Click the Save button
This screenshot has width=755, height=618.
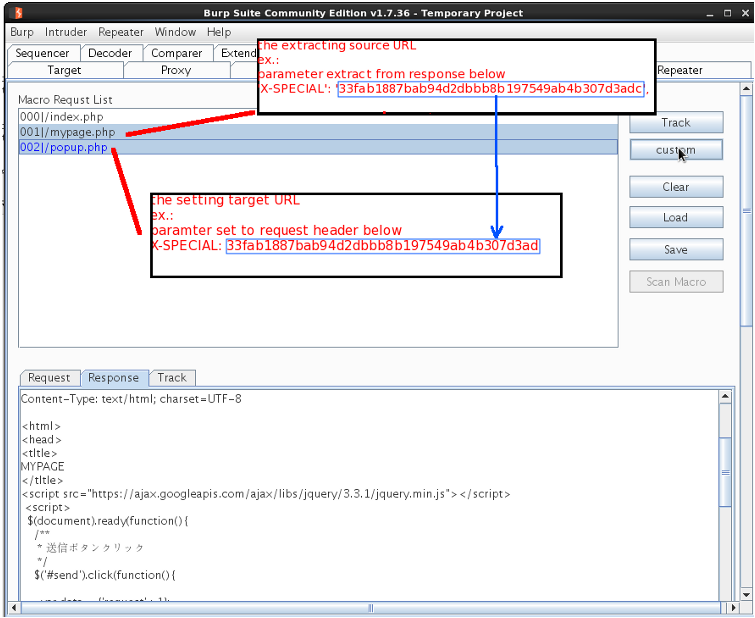pyautogui.click(x=676, y=250)
